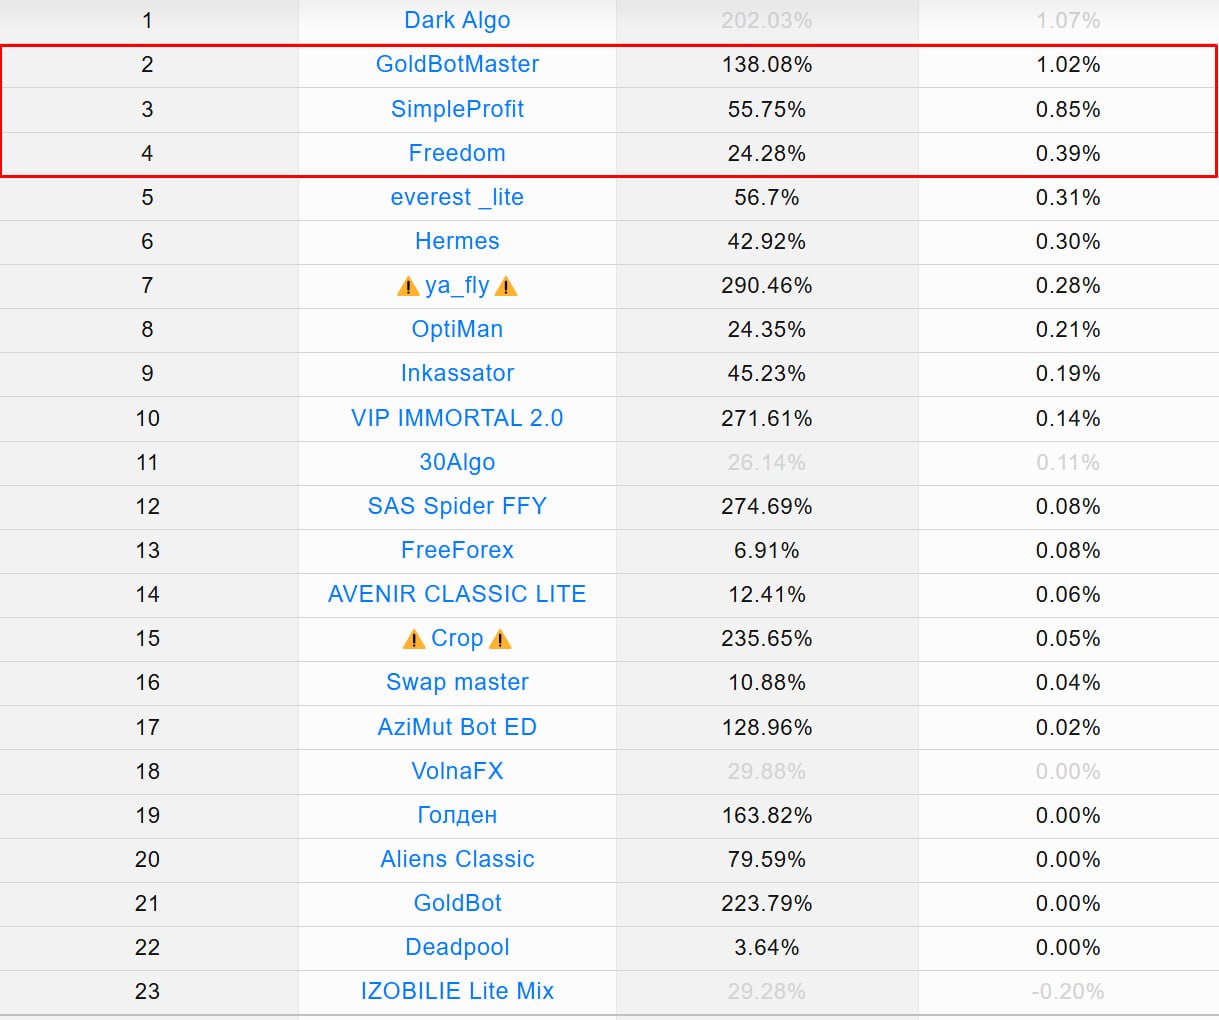Open the SAS Spider FFY link
Image resolution: width=1219 pixels, height=1020 pixels.
457,506
